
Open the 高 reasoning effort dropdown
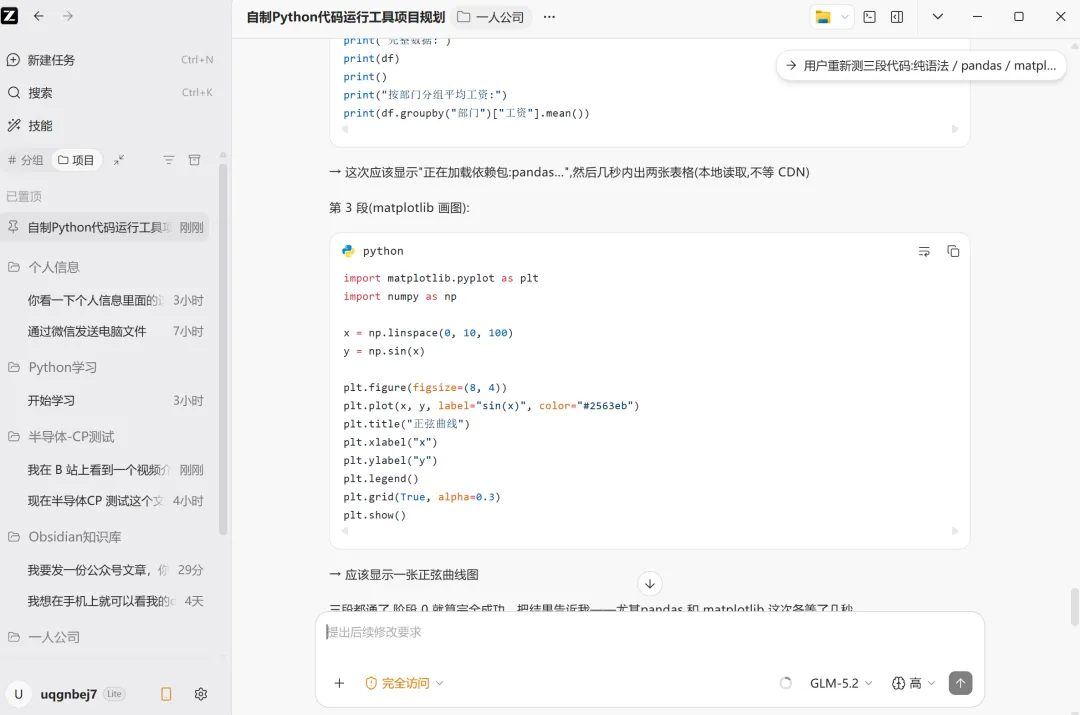[914, 683]
